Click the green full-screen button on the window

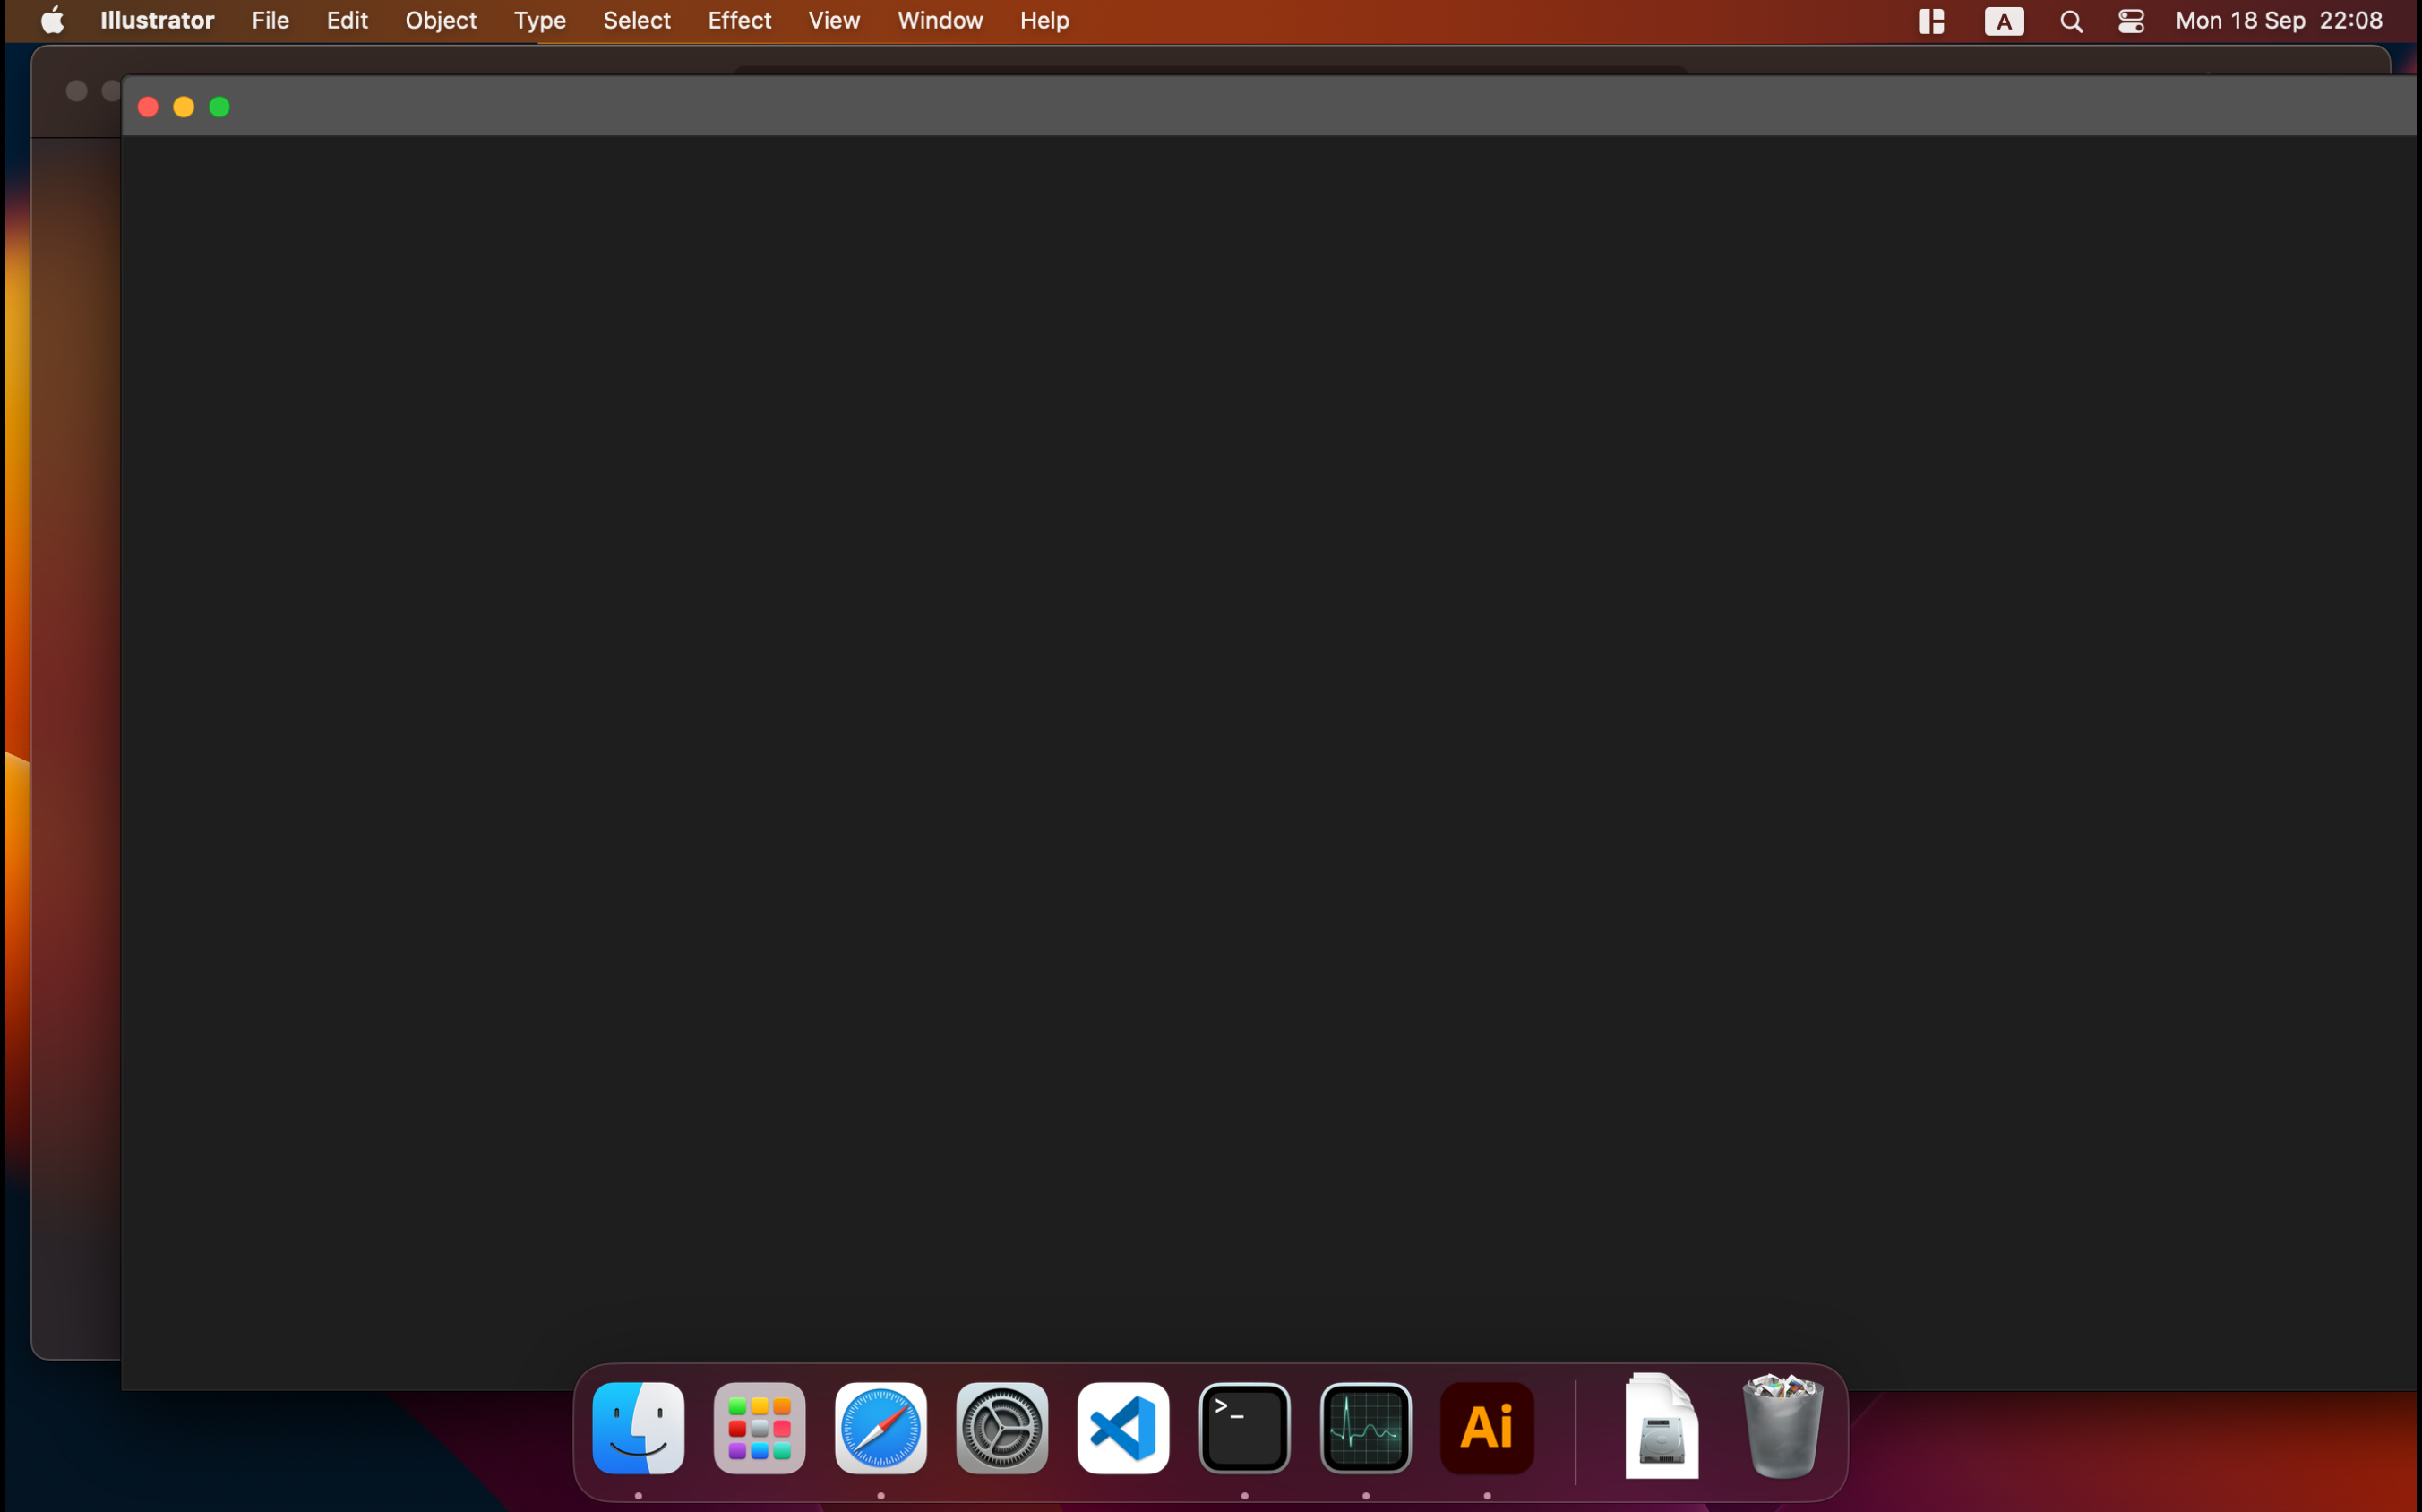tap(219, 106)
